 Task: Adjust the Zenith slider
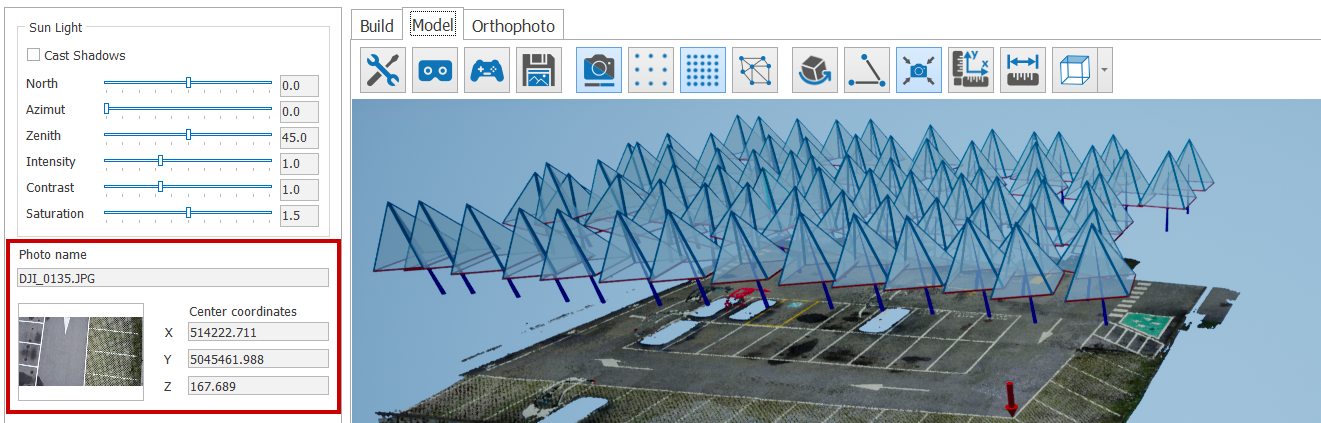click(x=188, y=135)
